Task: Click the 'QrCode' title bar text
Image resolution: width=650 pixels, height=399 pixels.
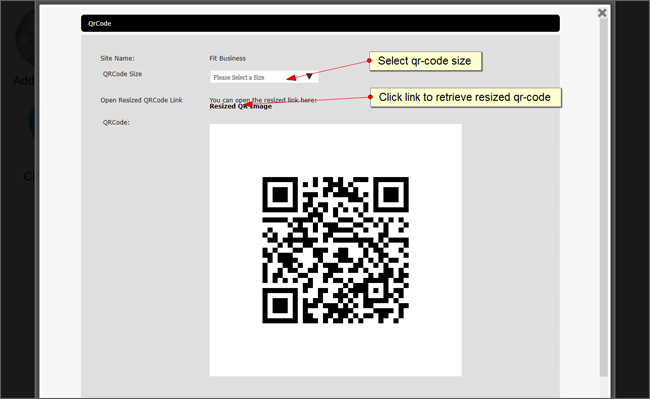Action: click(x=99, y=24)
